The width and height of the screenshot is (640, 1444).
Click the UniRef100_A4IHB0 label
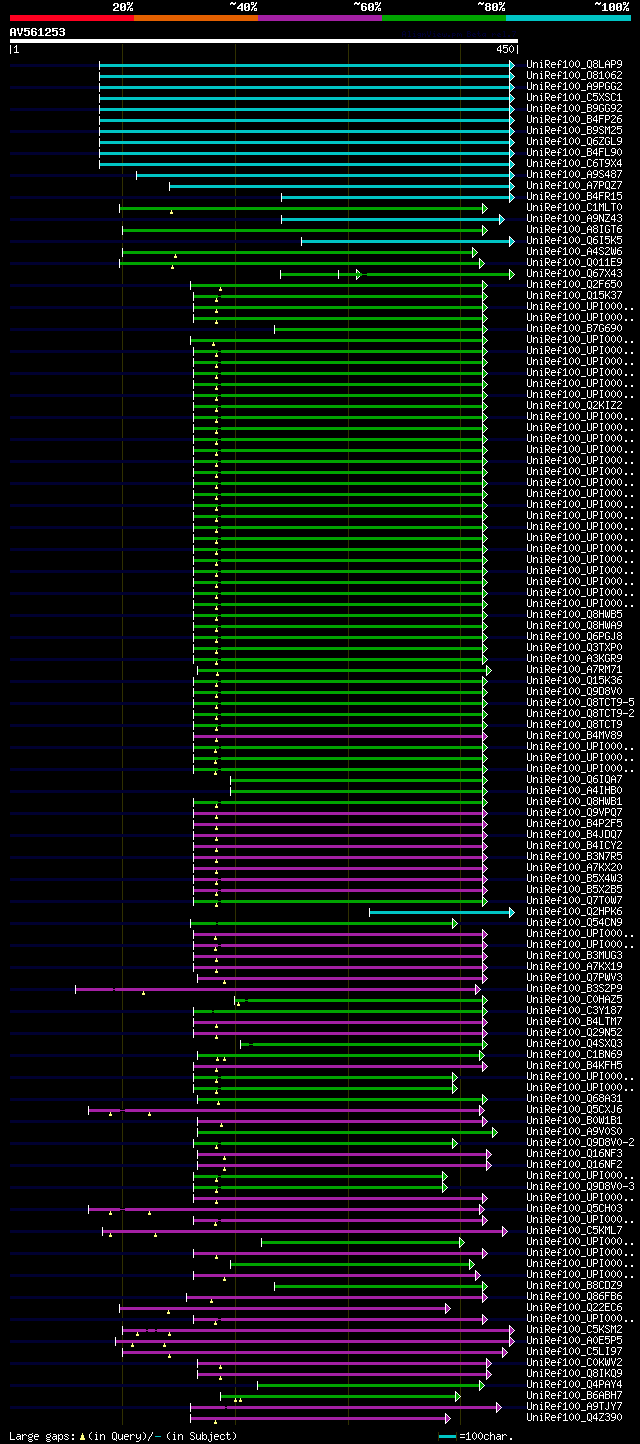click(x=574, y=791)
